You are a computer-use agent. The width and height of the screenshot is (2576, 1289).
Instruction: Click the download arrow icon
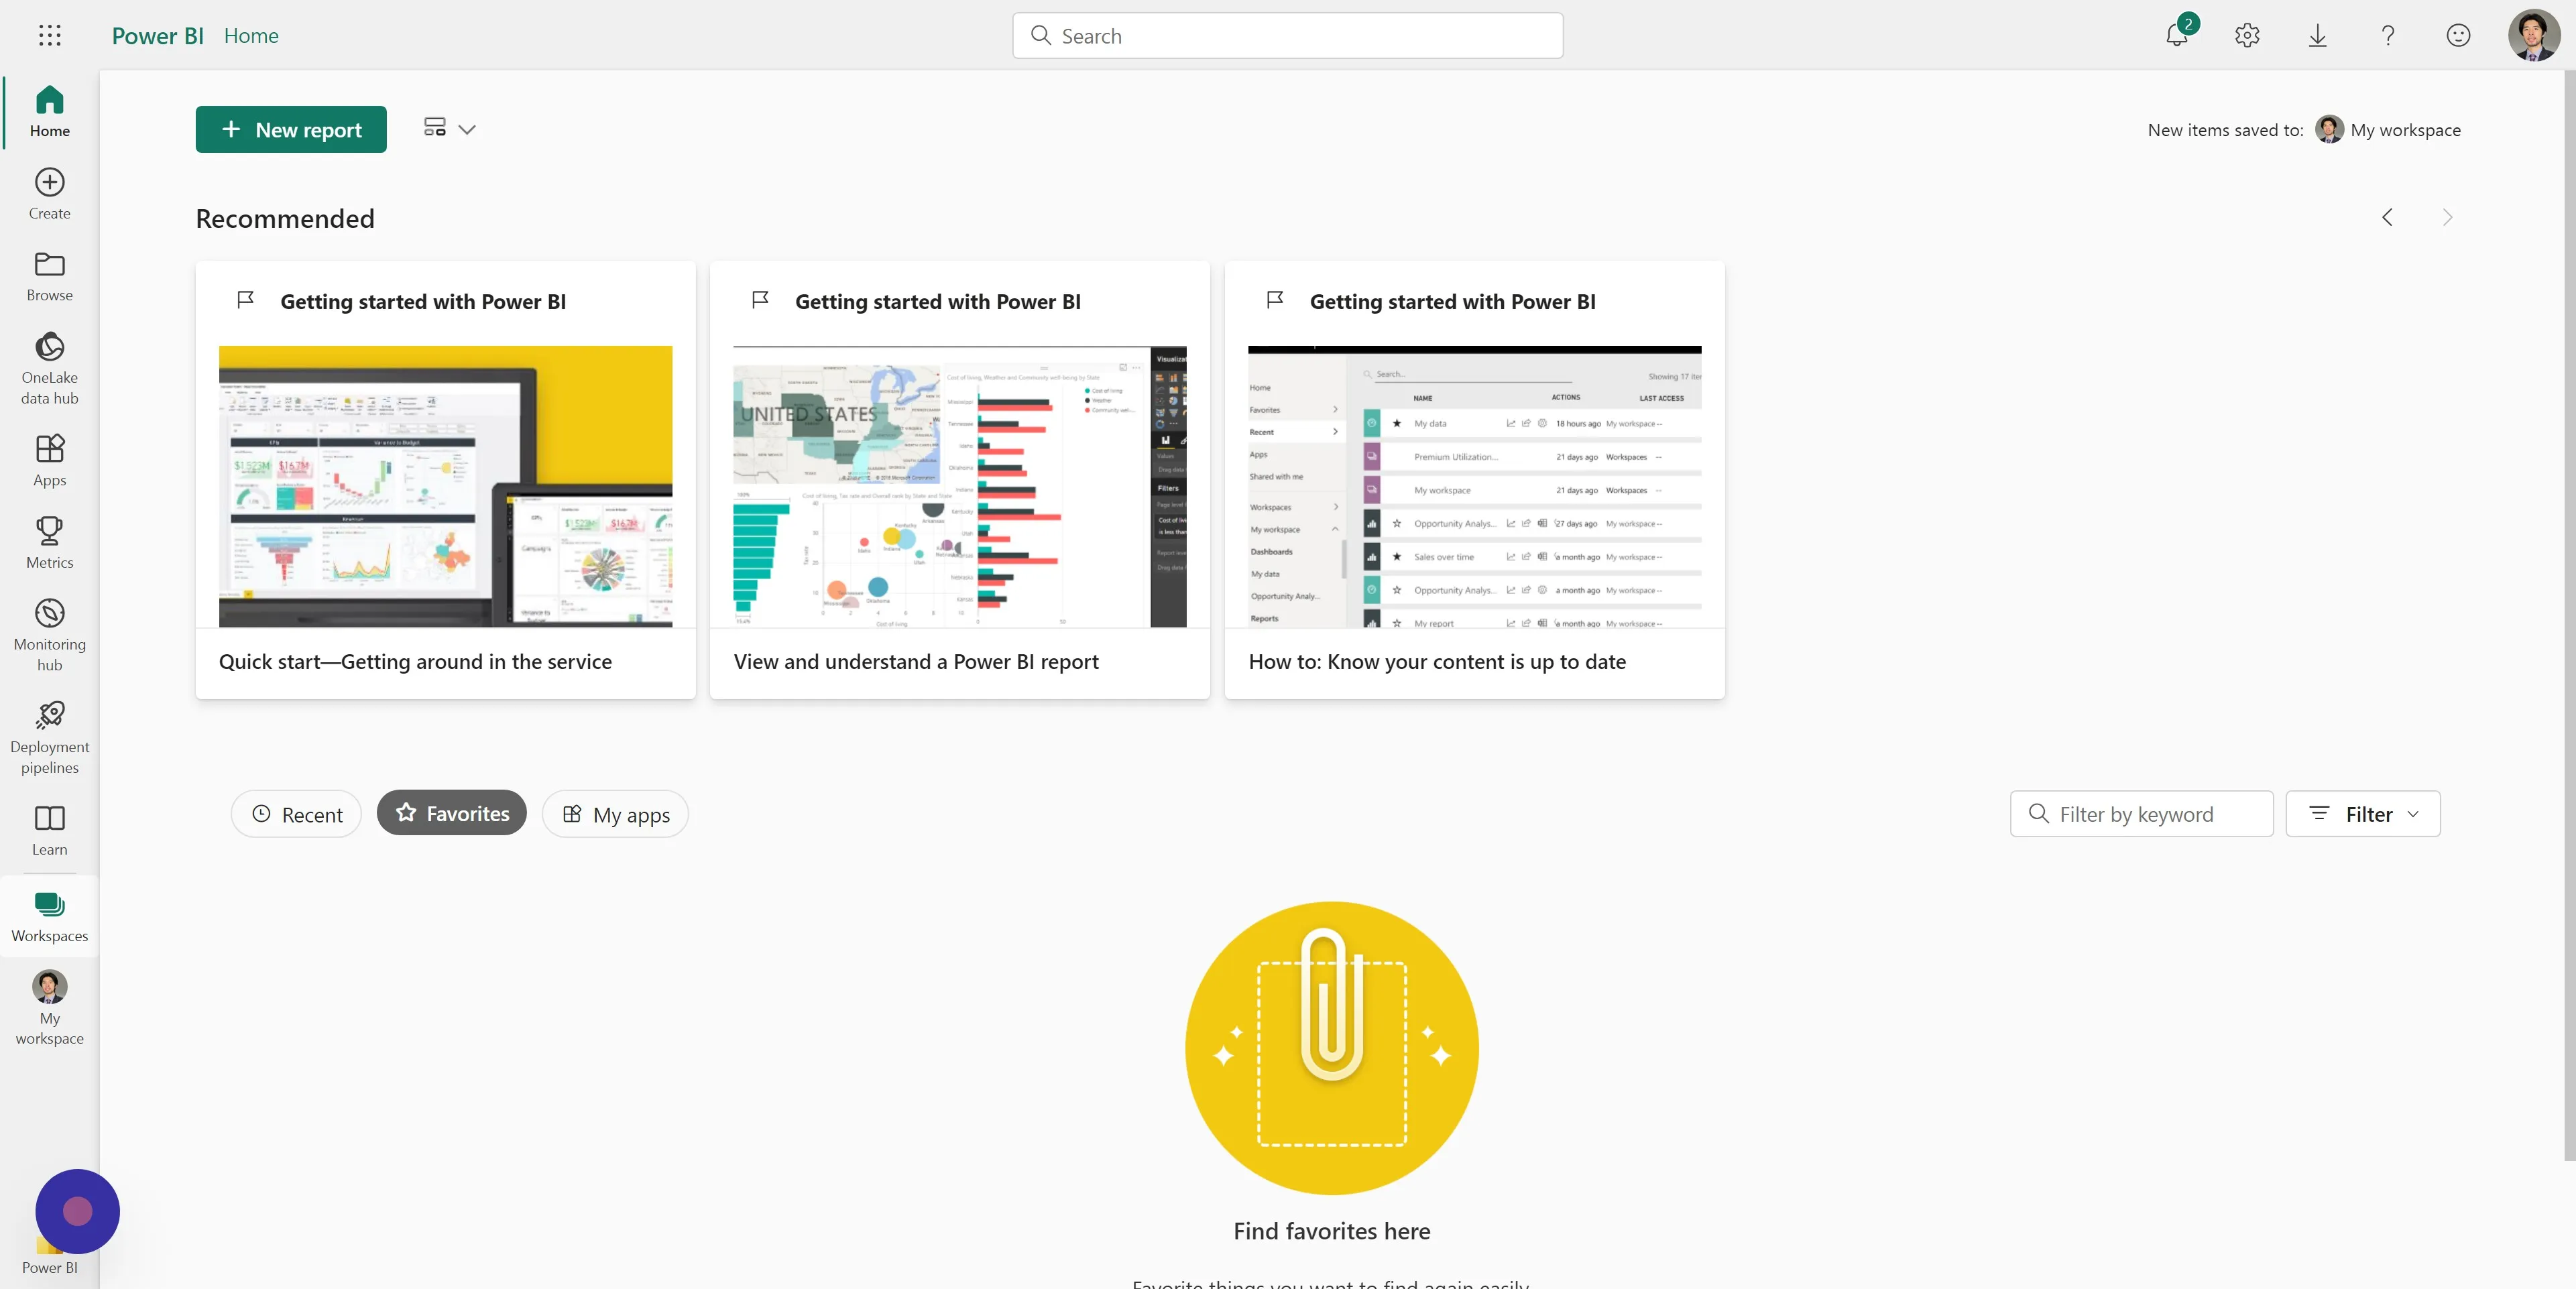click(2317, 36)
